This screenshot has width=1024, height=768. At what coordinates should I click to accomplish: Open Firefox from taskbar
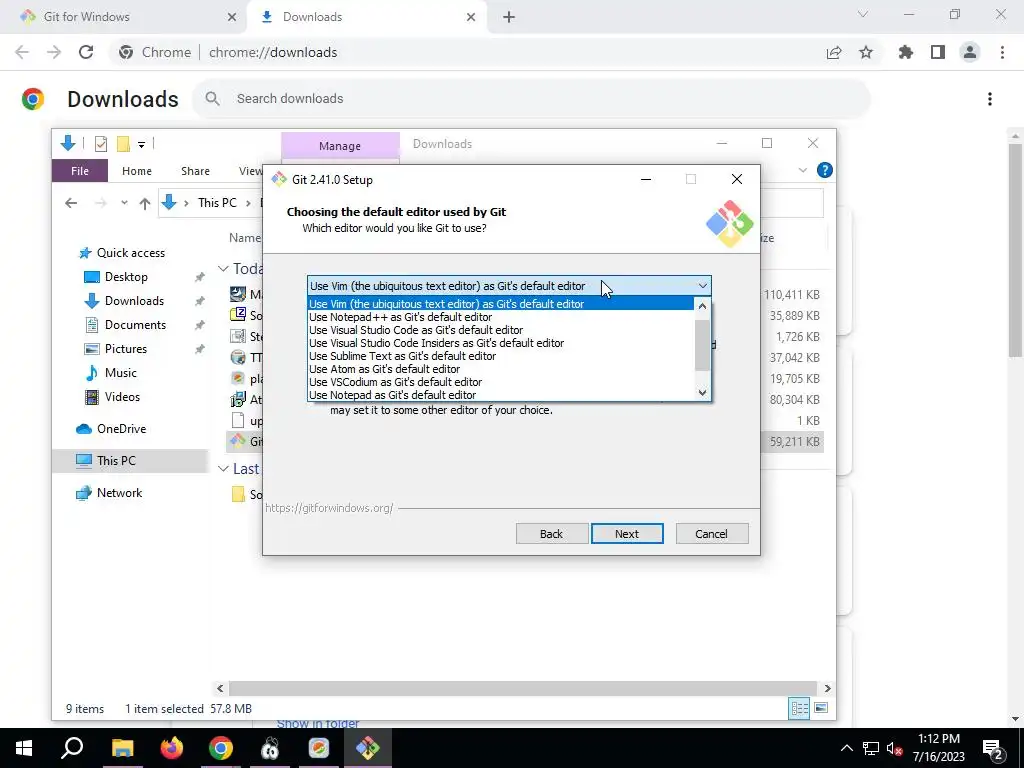(x=172, y=748)
